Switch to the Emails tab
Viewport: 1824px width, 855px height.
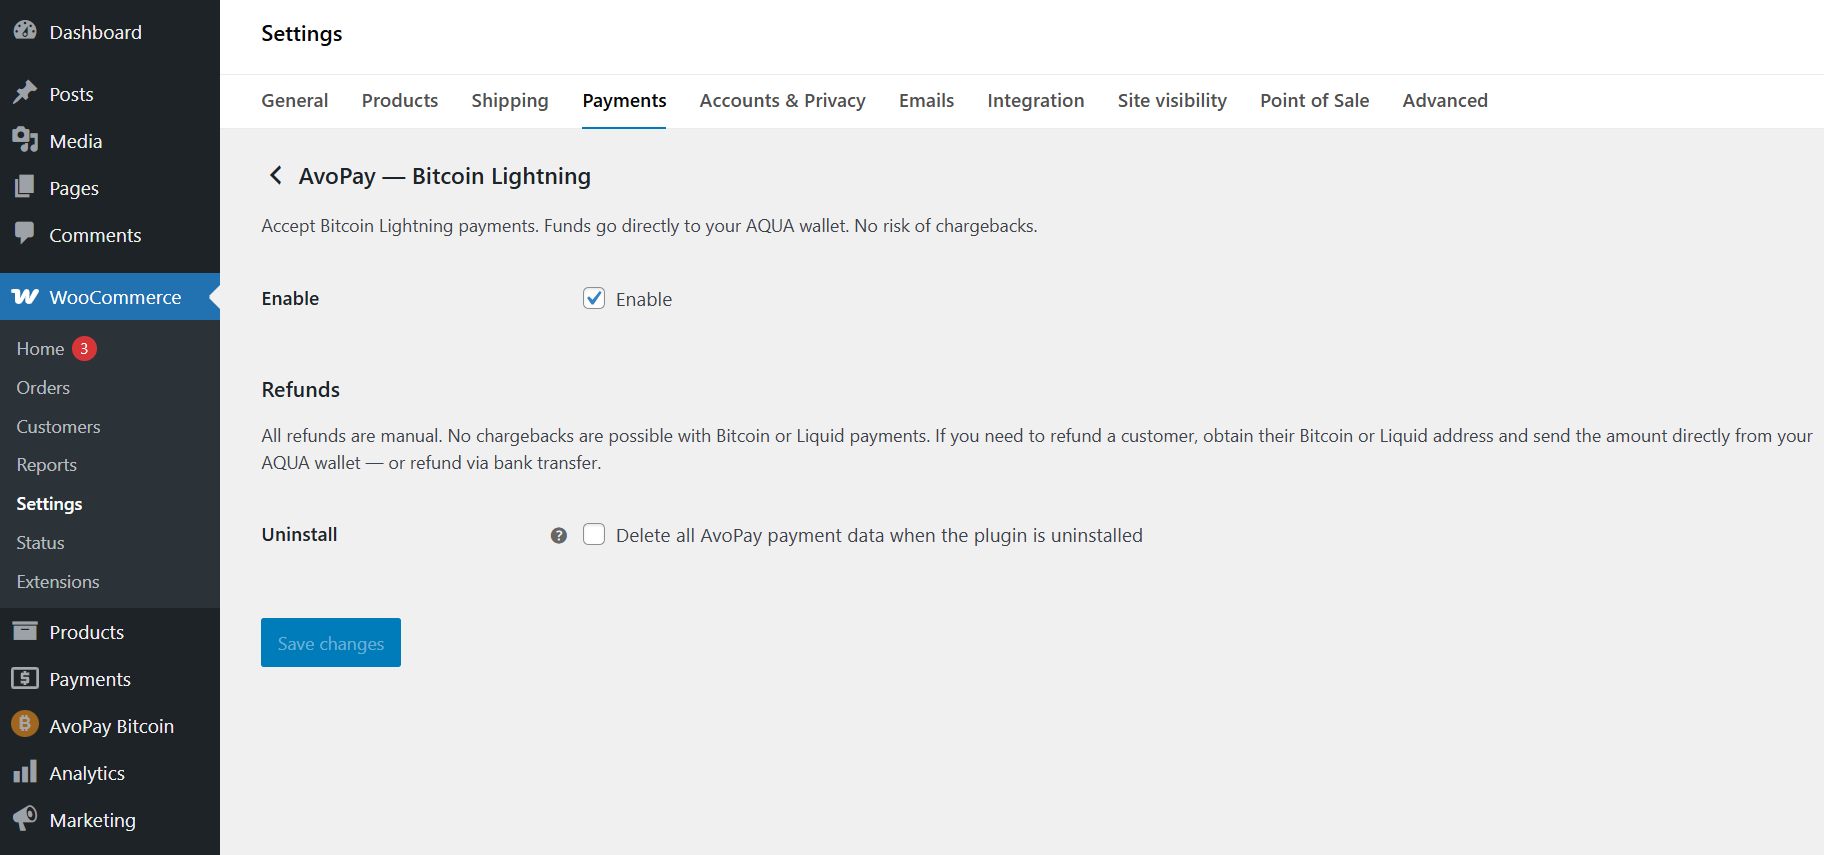tap(926, 101)
